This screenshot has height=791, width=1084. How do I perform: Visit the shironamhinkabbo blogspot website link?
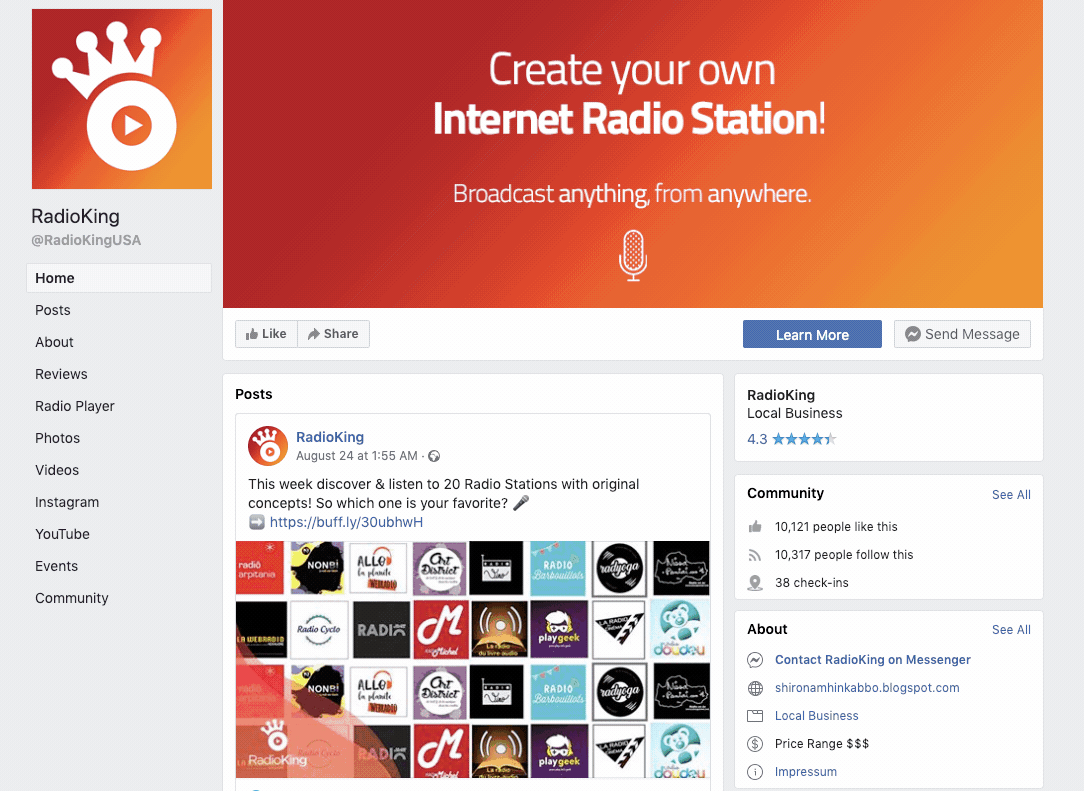coord(866,687)
